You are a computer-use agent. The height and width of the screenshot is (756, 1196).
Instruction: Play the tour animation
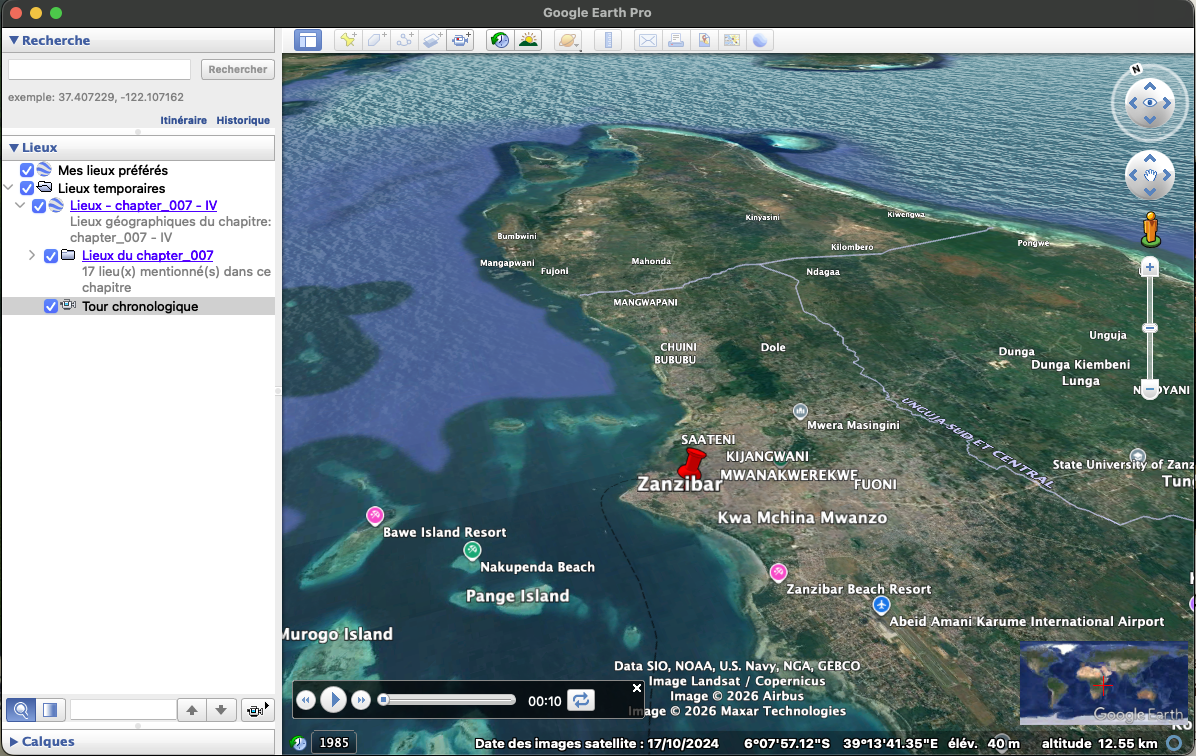pos(334,700)
